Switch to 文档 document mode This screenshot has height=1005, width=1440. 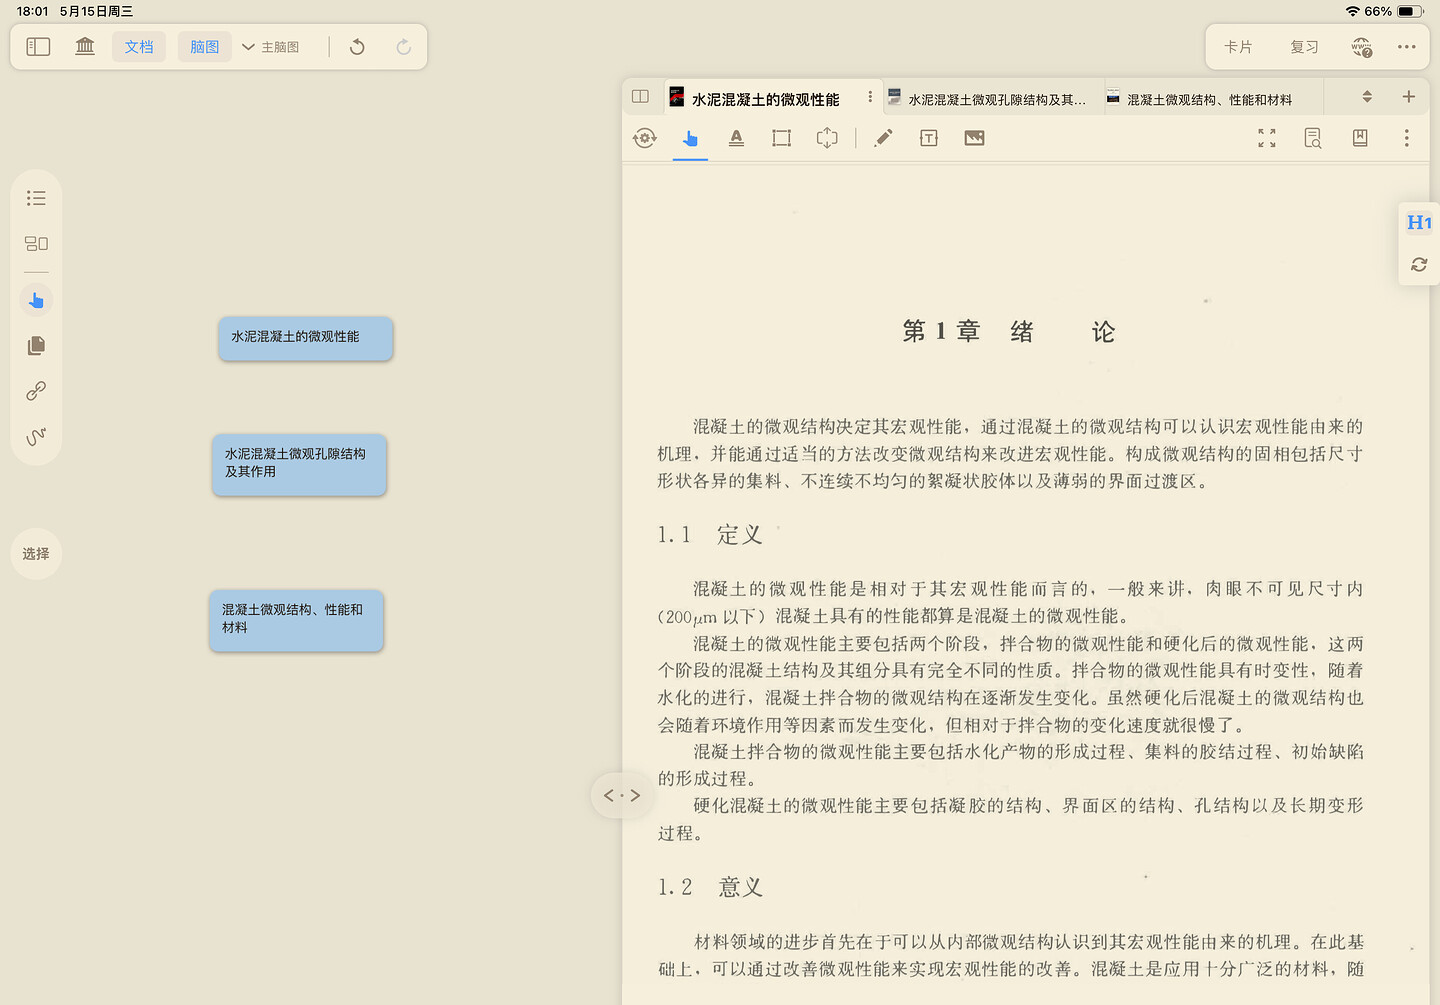139,47
